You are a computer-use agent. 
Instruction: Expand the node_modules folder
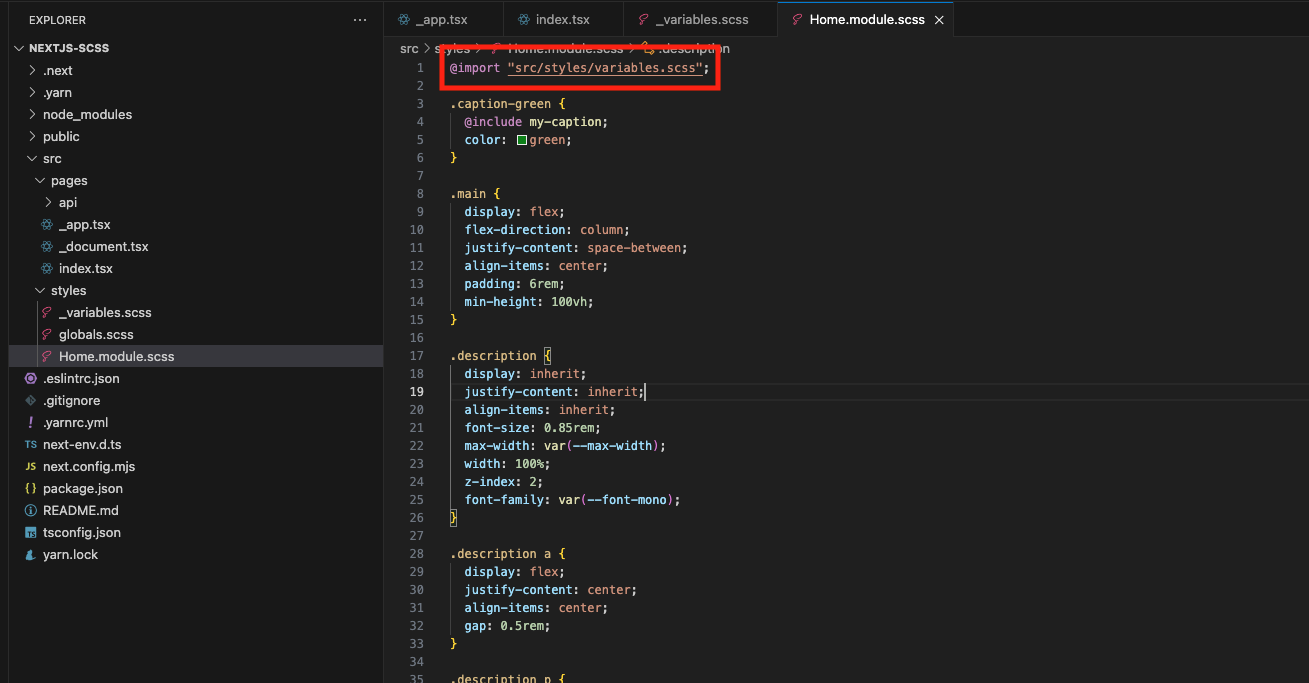tap(32, 115)
